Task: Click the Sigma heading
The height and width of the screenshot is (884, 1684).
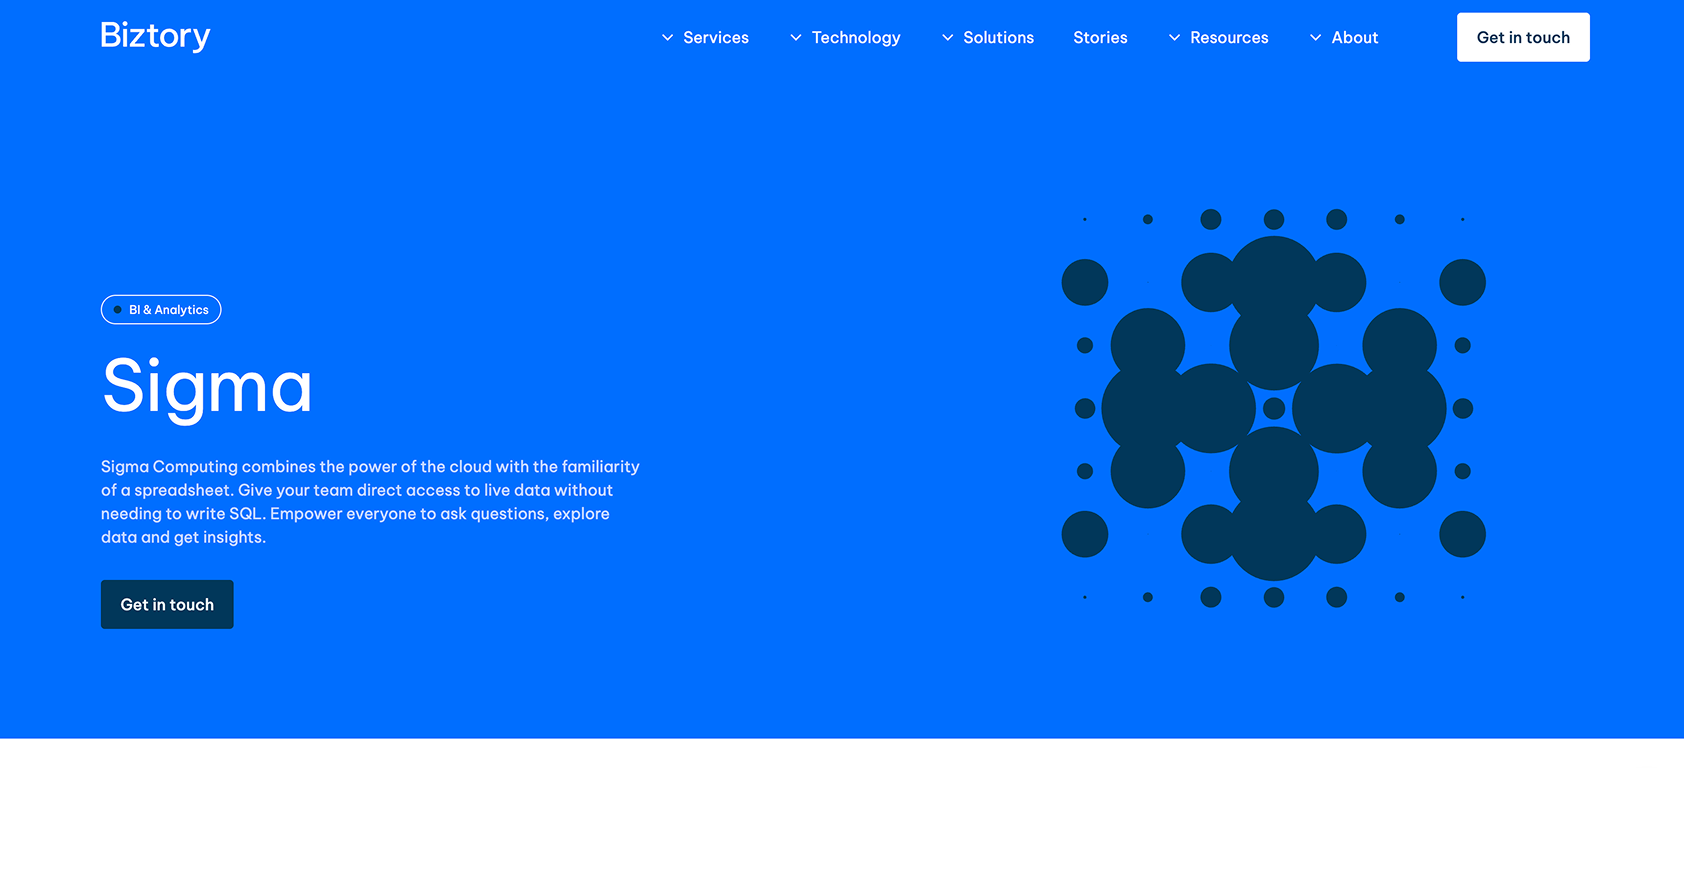Action: pyautogui.click(x=208, y=388)
